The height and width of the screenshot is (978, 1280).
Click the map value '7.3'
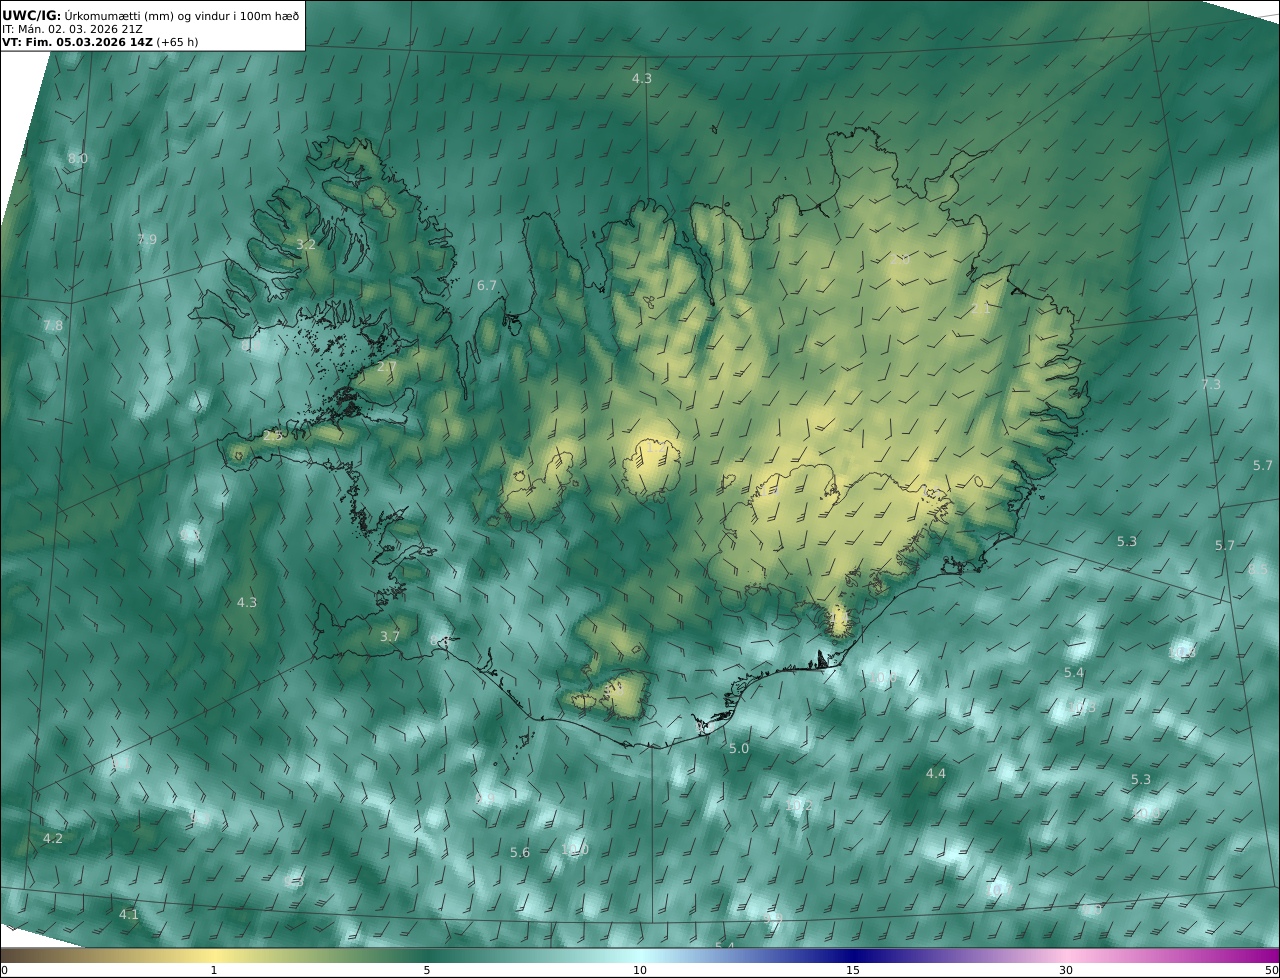[1211, 385]
